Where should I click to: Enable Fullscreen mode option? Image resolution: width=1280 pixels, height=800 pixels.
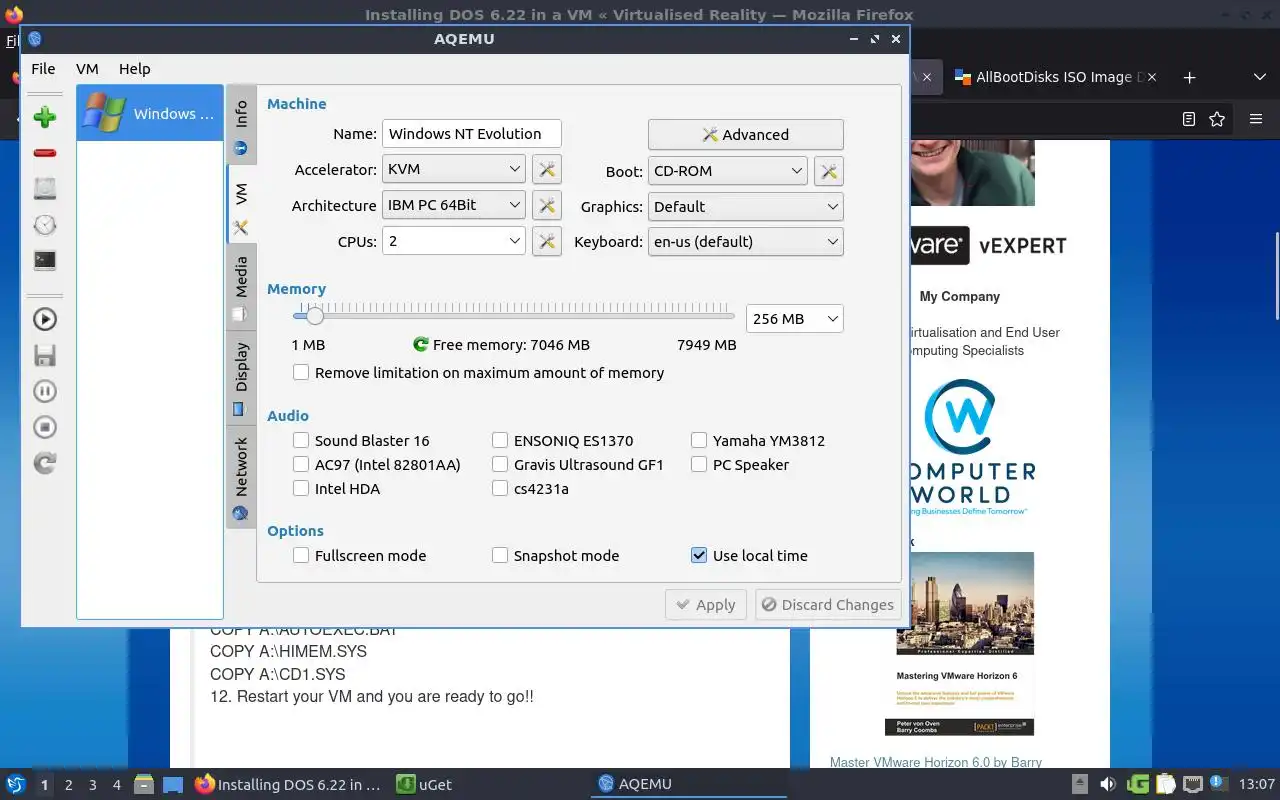pos(301,555)
